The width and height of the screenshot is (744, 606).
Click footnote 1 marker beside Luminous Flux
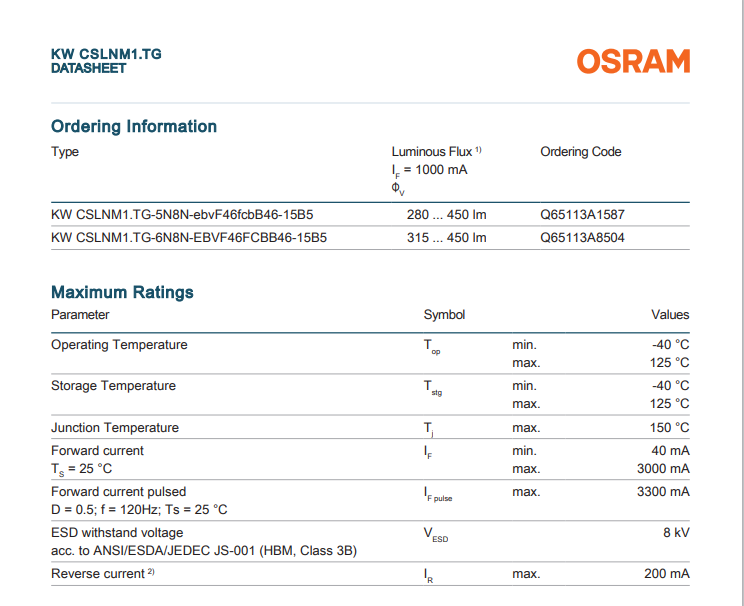(x=479, y=150)
